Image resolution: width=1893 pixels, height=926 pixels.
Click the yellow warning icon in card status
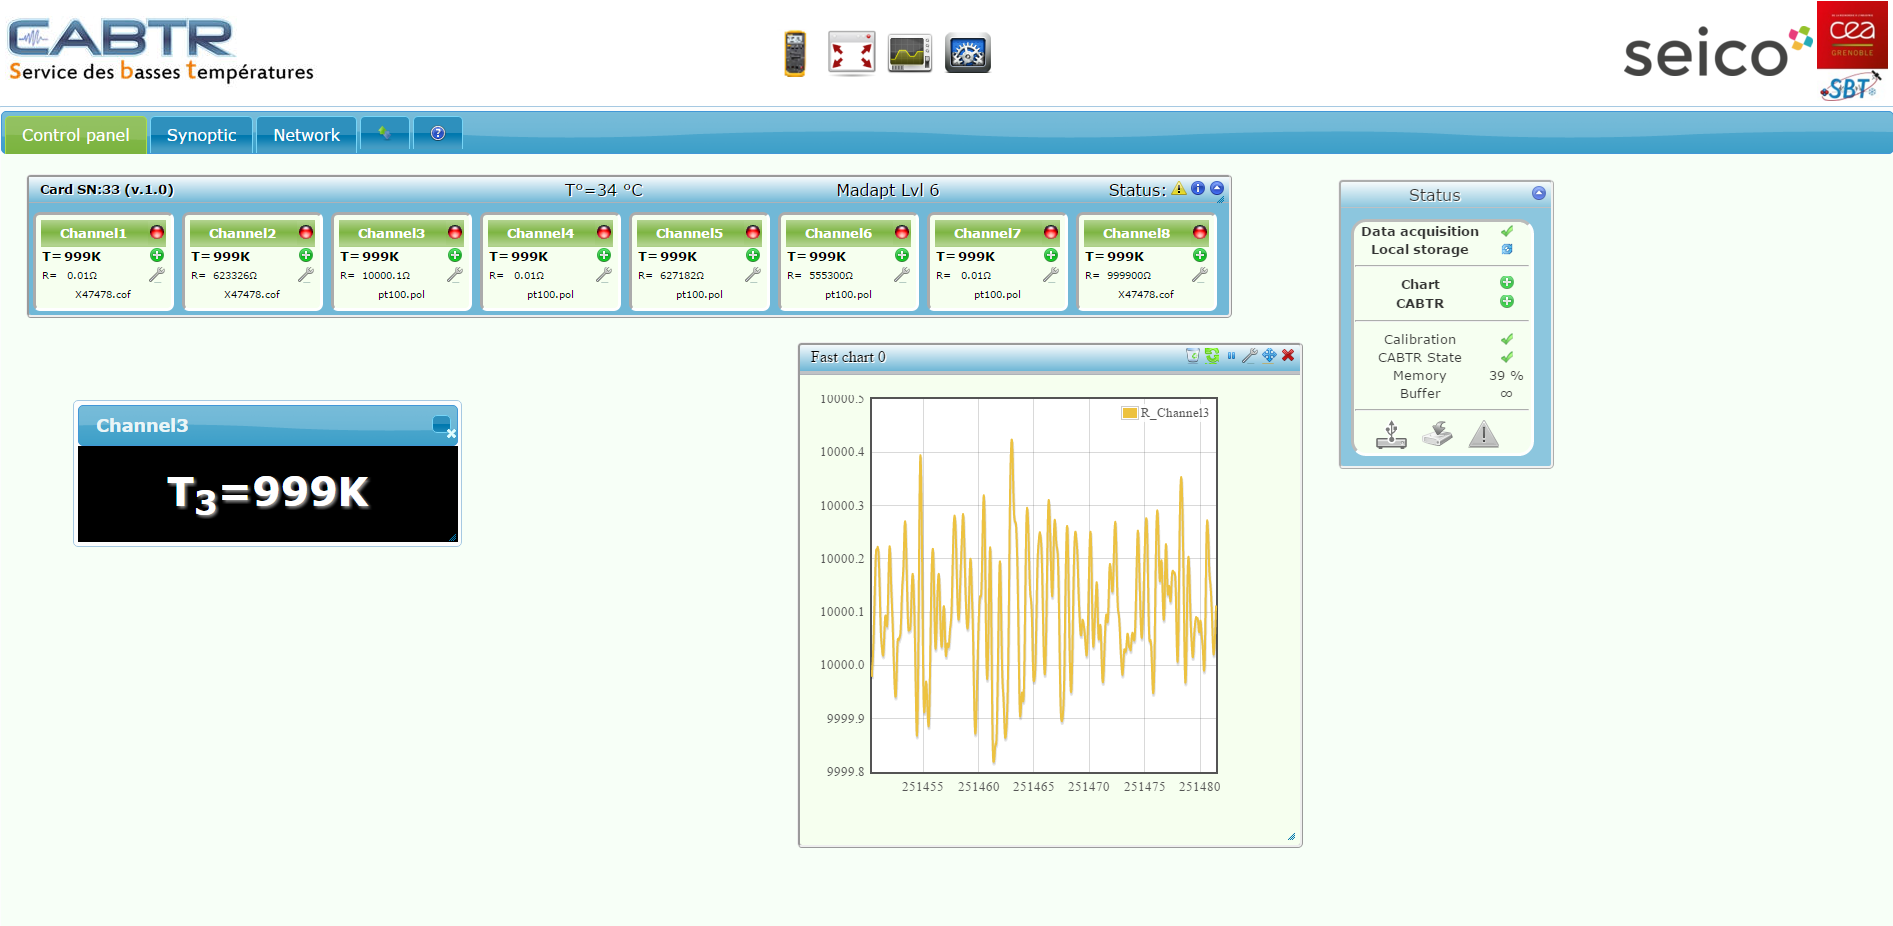[1179, 188]
